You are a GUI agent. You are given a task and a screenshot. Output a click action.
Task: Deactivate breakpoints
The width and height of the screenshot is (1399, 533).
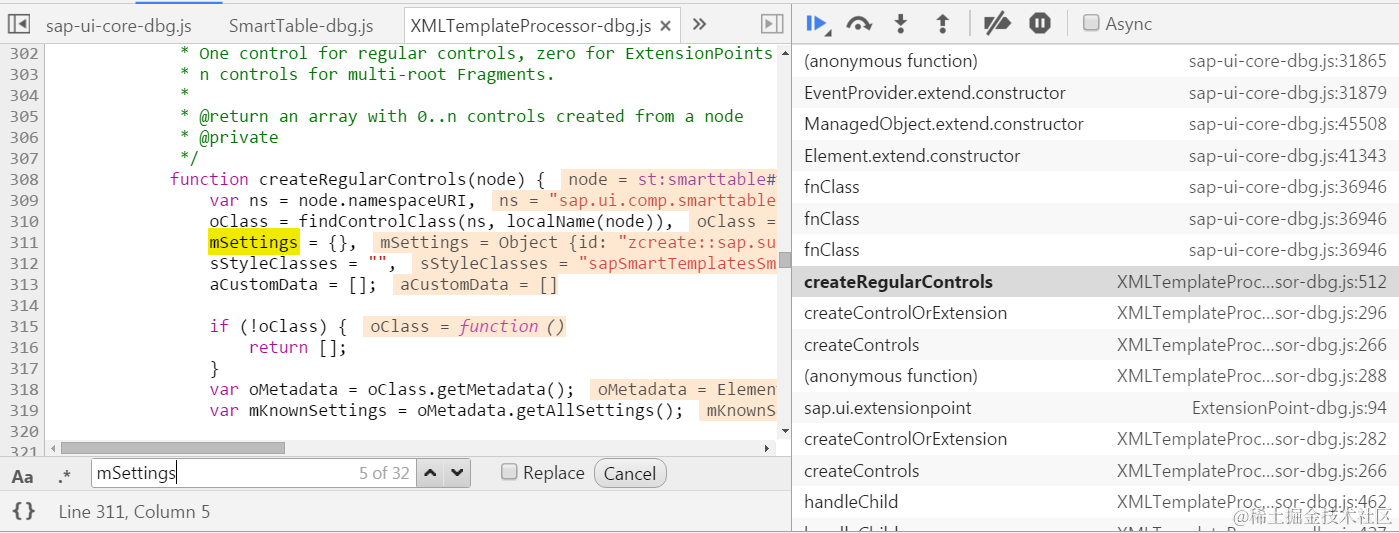pos(997,24)
